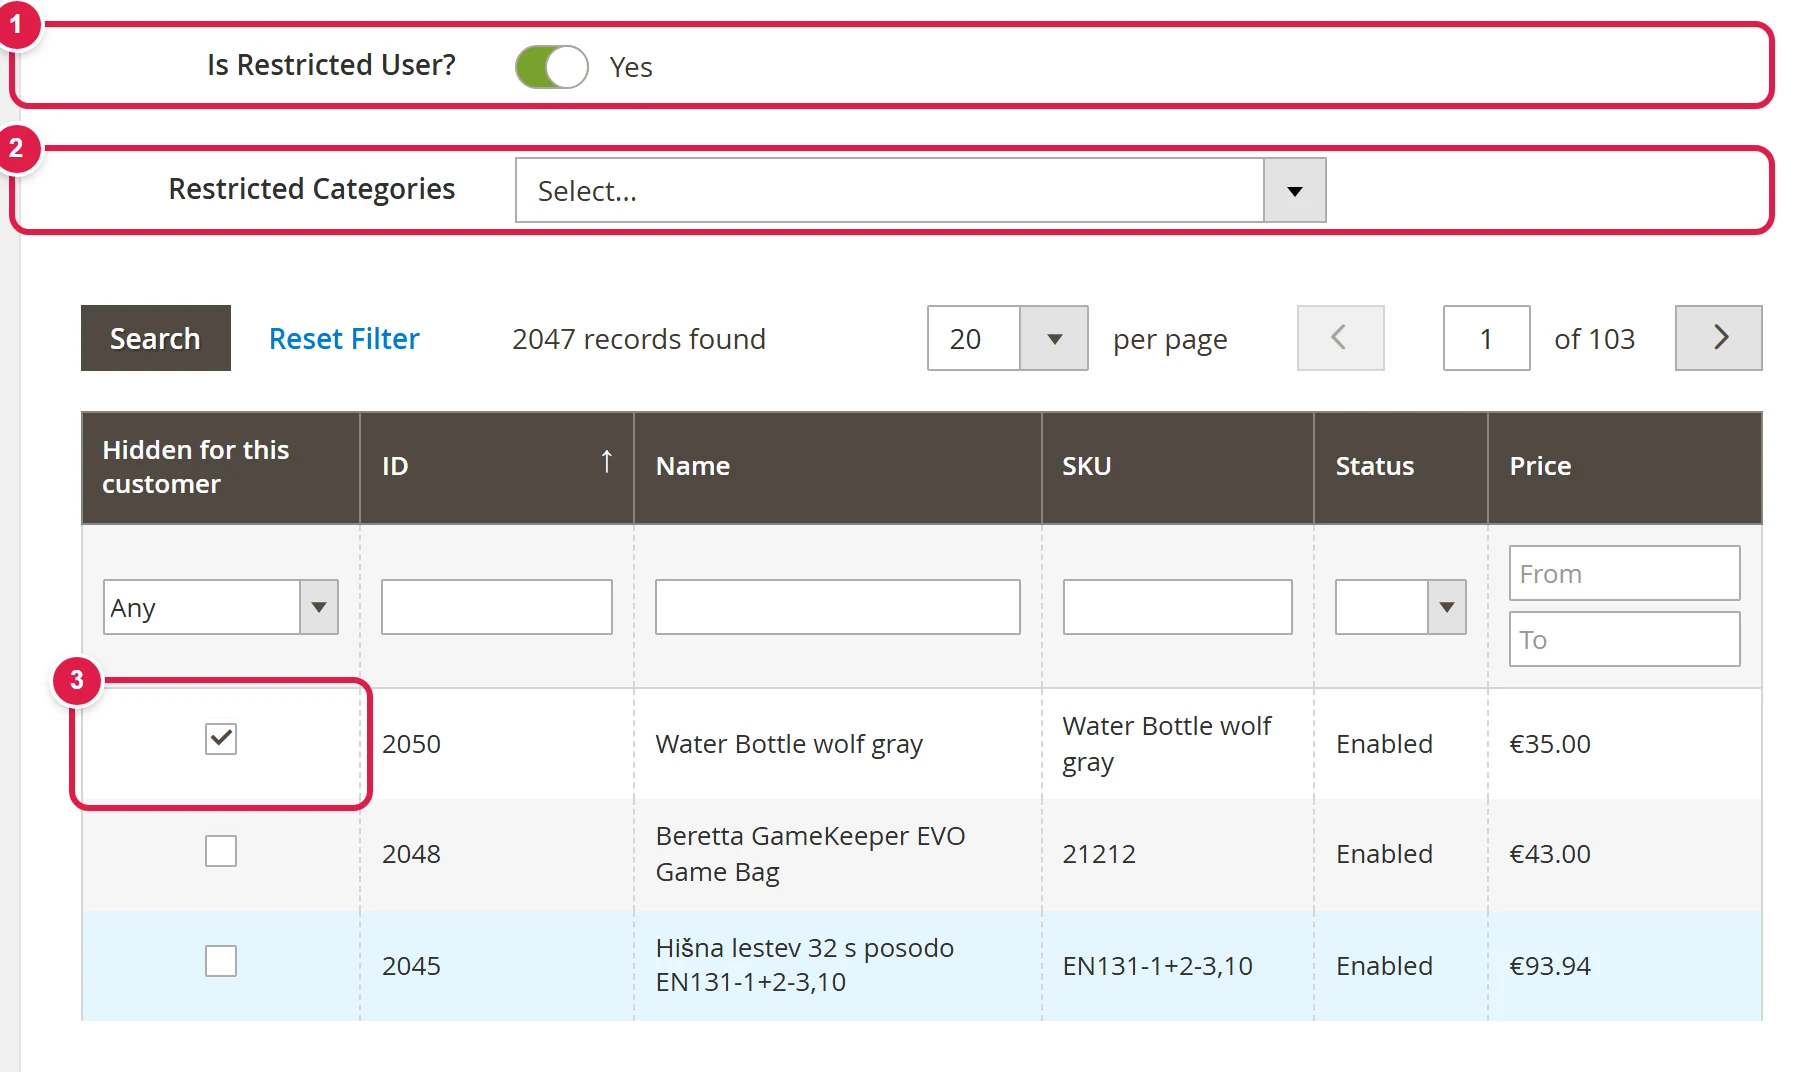Open the Status filter dropdown

point(1400,607)
